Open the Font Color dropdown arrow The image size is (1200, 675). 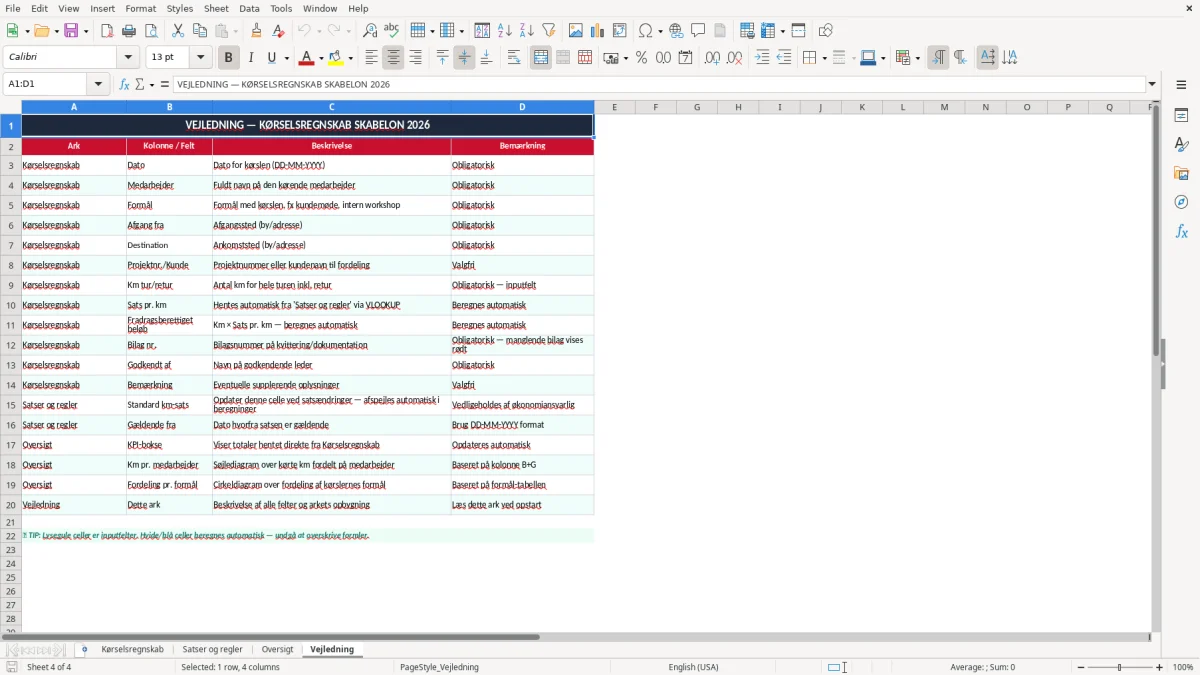pyautogui.click(x=323, y=58)
